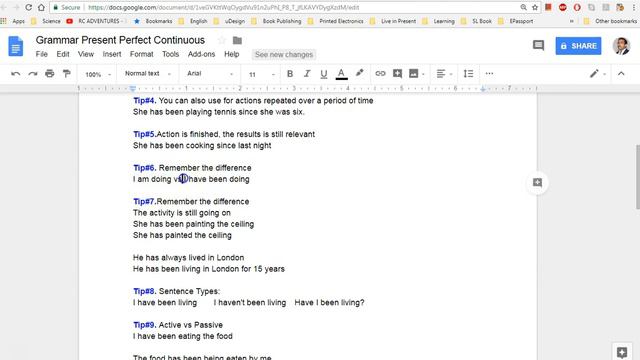
Task: Bookmark this page with the star icon
Action: point(535,7)
